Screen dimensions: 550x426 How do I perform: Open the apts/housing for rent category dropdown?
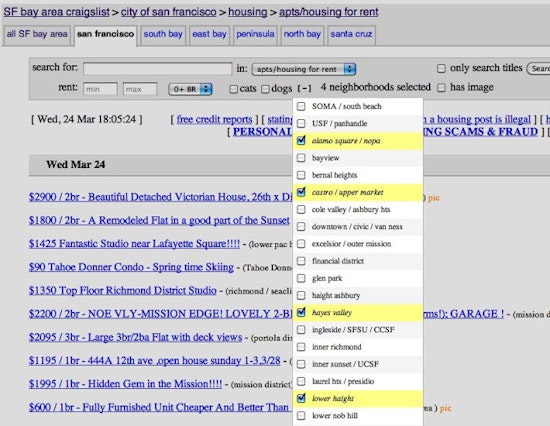click(304, 69)
